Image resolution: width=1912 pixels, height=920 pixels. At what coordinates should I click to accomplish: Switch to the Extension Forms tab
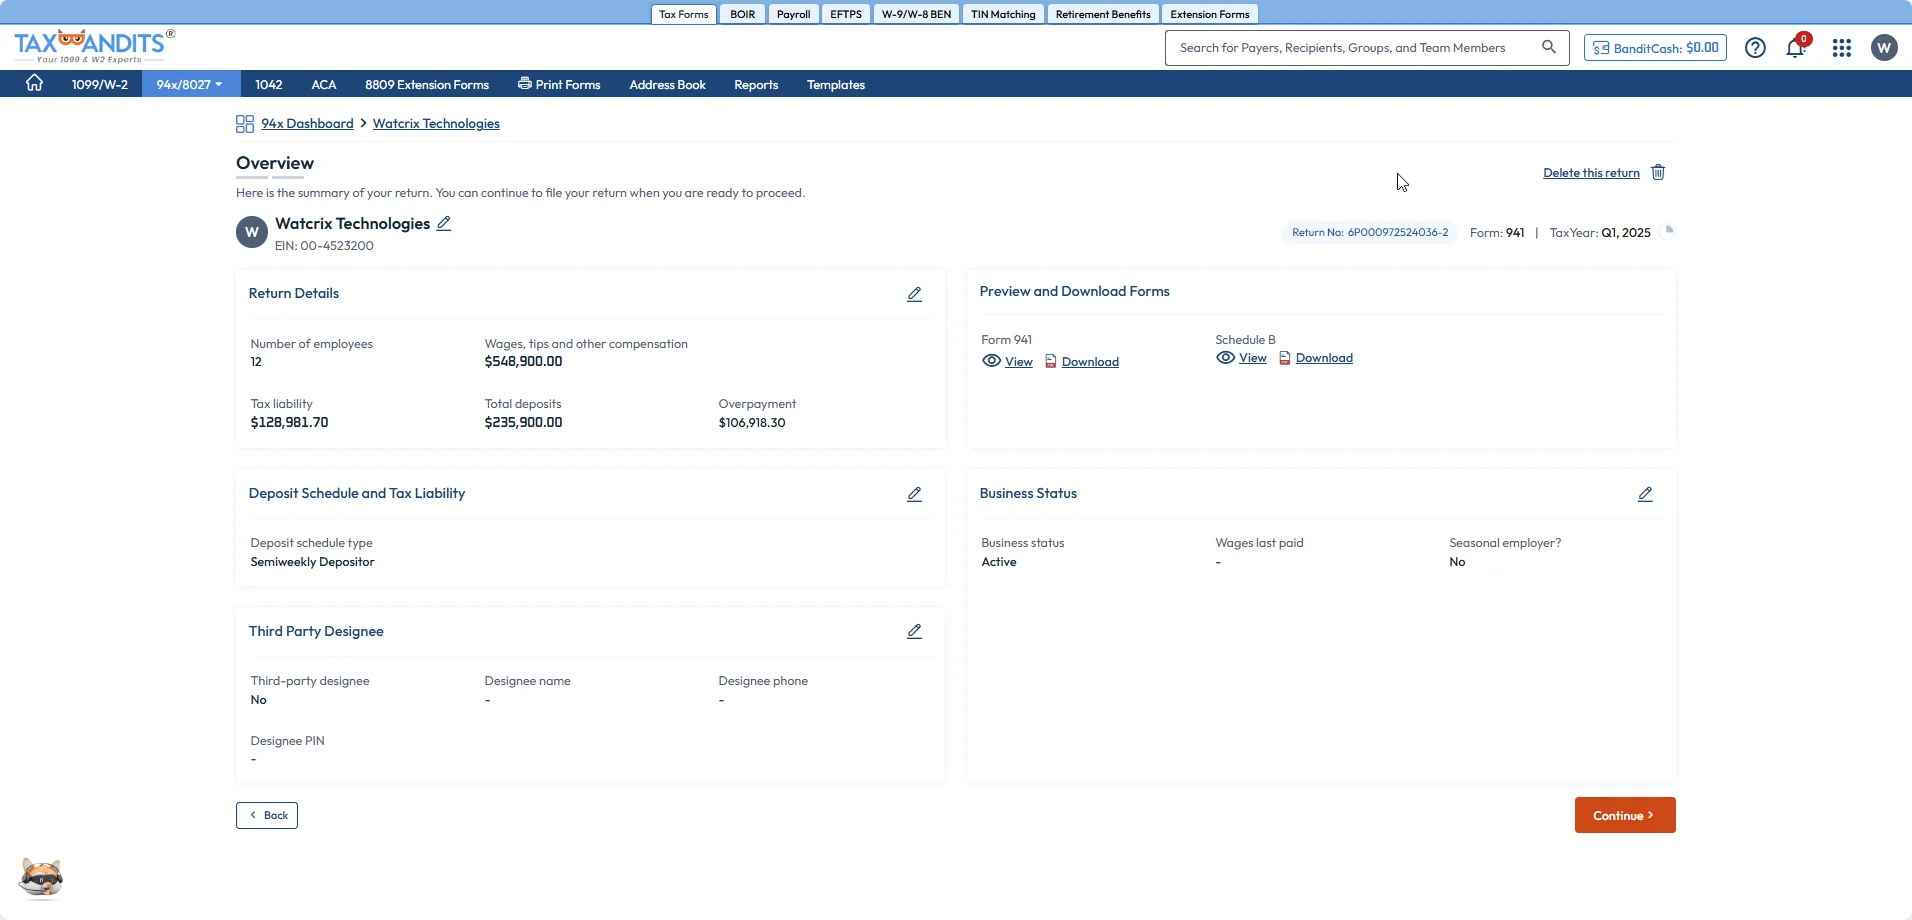[1210, 14]
